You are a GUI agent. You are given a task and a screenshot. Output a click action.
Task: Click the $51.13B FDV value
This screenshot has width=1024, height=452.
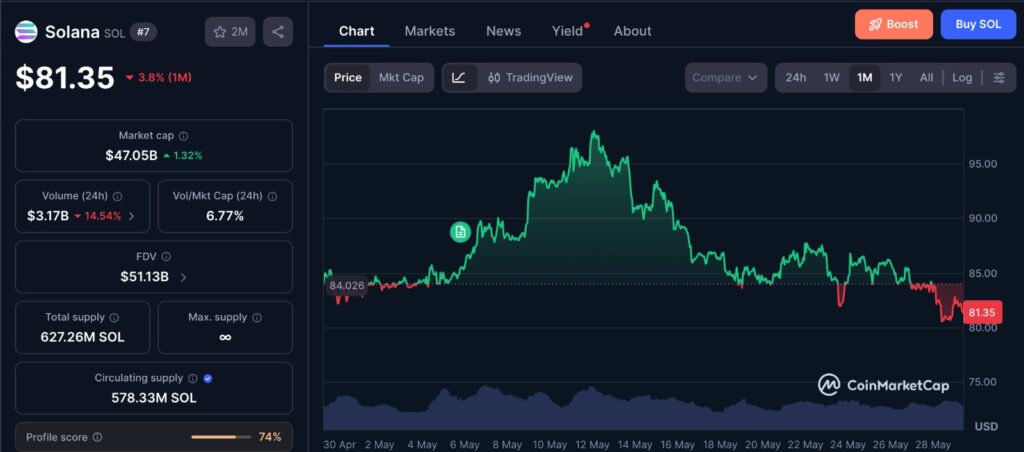pos(144,277)
